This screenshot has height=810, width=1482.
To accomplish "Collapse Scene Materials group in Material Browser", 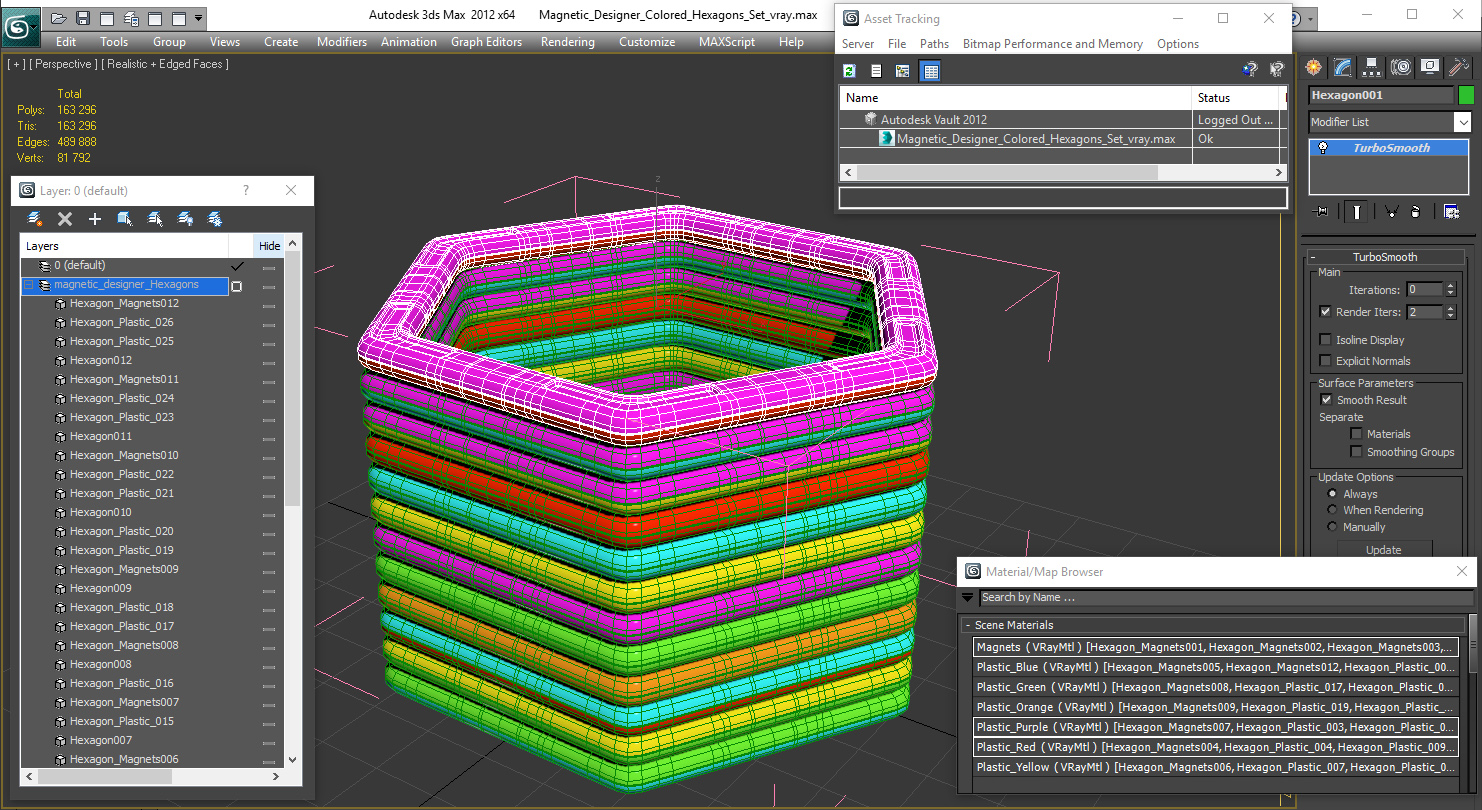I will 968,625.
